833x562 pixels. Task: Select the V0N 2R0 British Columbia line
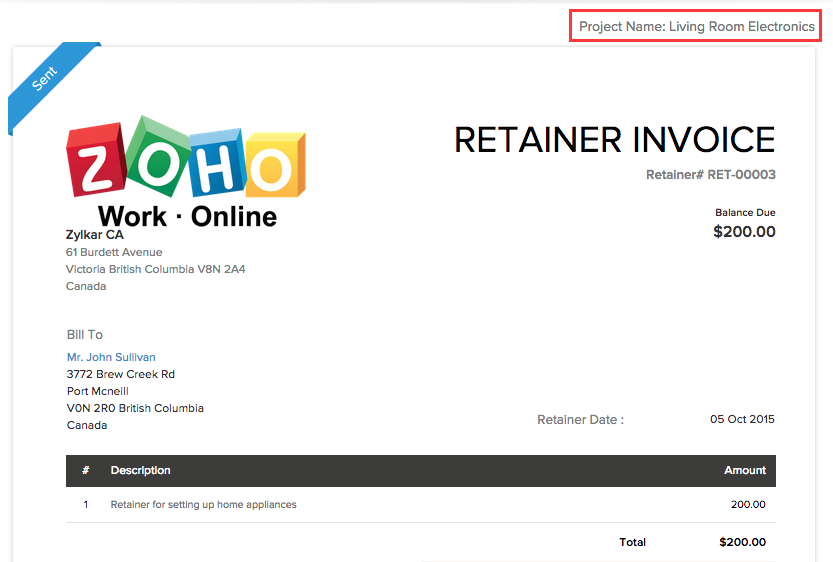coord(135,408)
